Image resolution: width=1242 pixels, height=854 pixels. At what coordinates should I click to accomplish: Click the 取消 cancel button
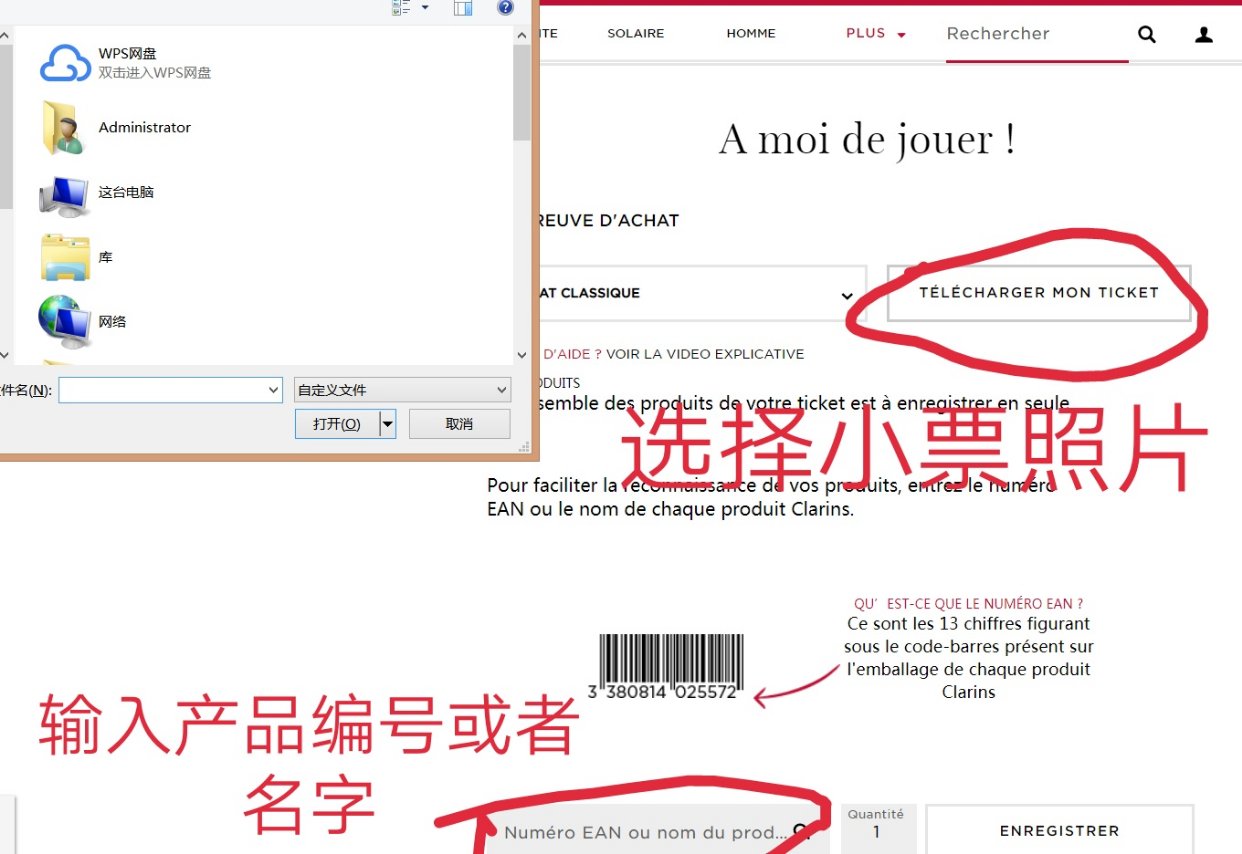click(x=459, y=424)
